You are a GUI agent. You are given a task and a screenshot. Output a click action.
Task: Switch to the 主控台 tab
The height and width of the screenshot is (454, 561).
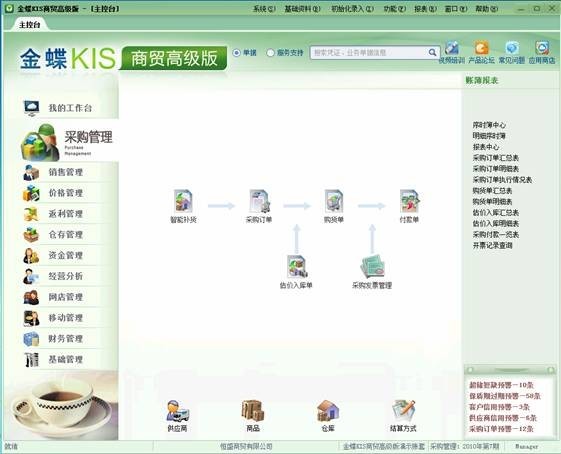29,25
